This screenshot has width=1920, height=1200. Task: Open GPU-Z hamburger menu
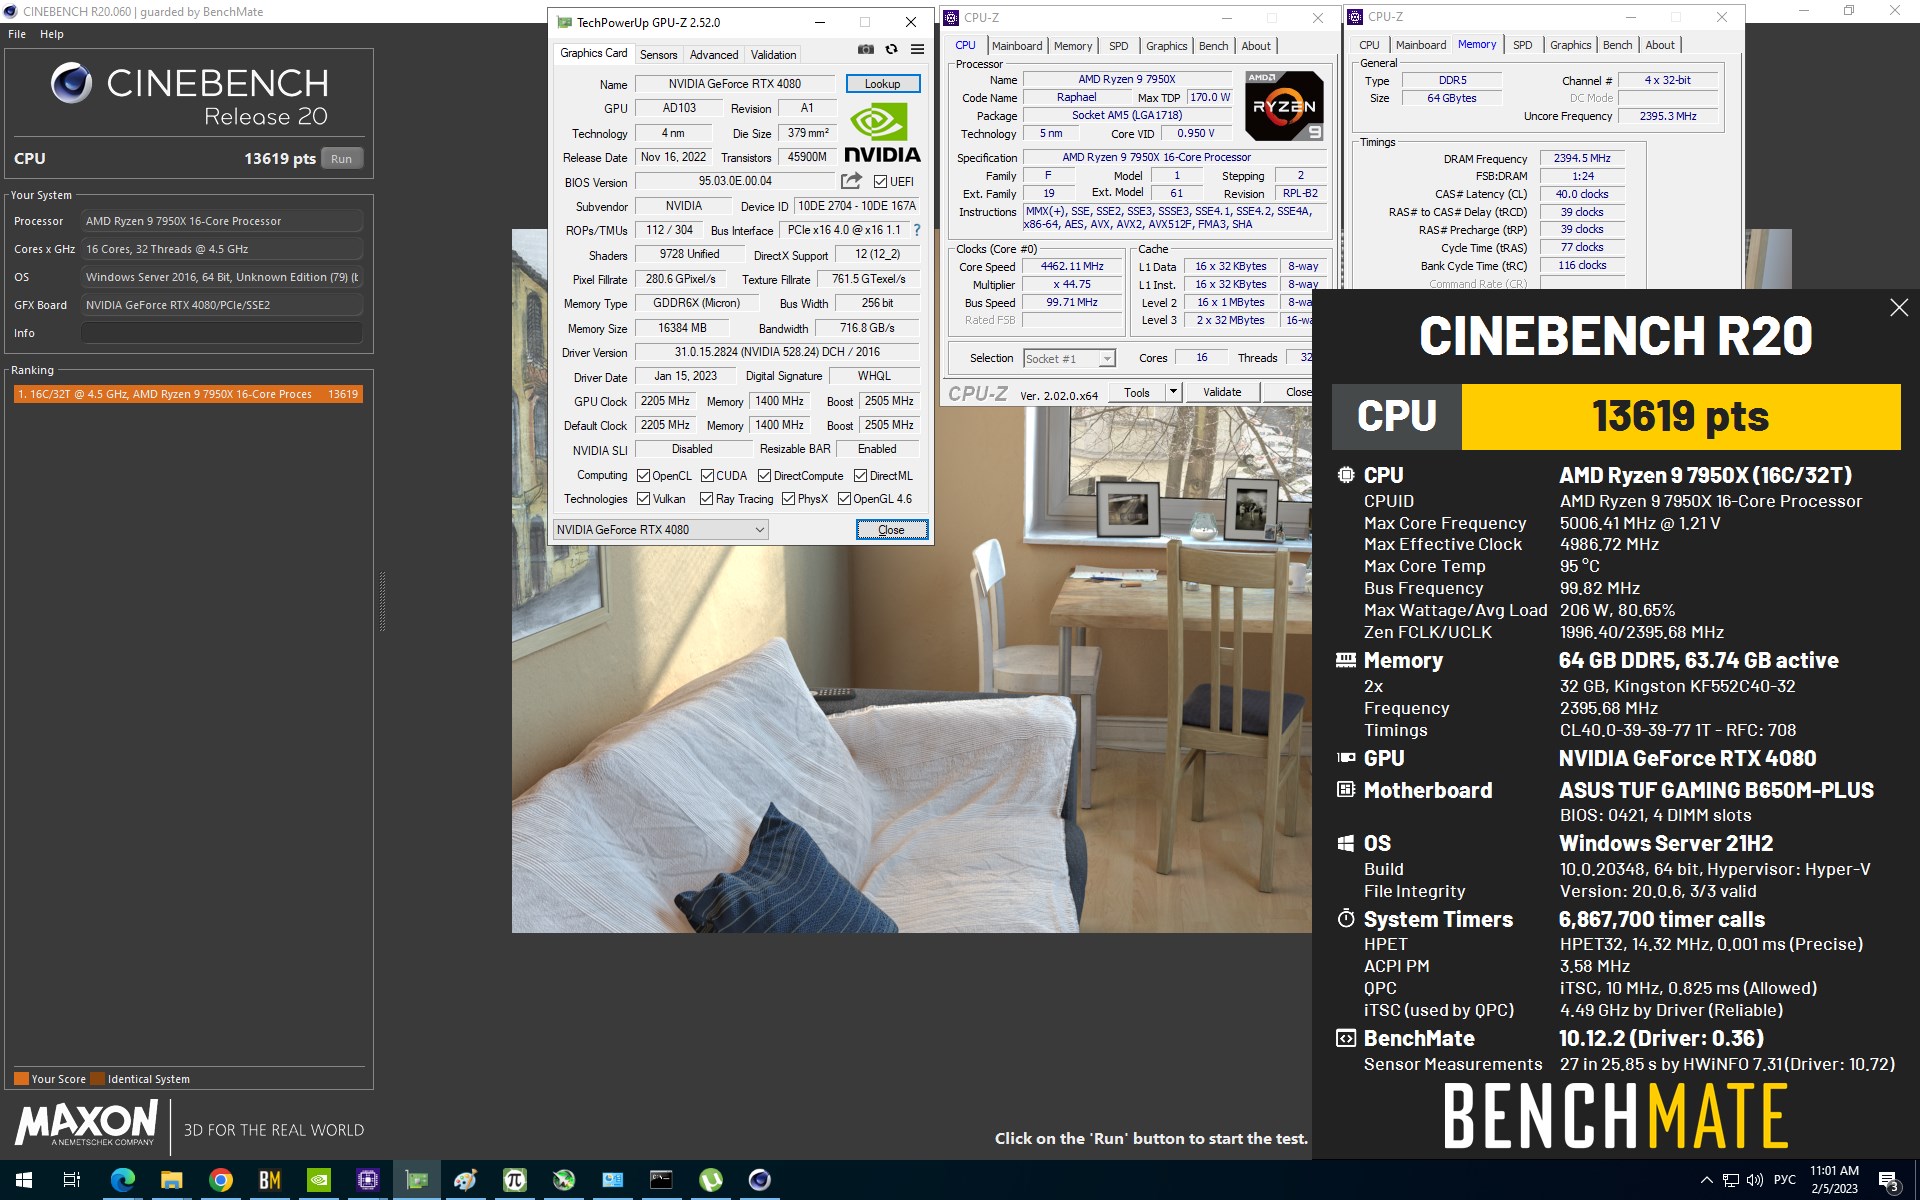tap(917, 50)
